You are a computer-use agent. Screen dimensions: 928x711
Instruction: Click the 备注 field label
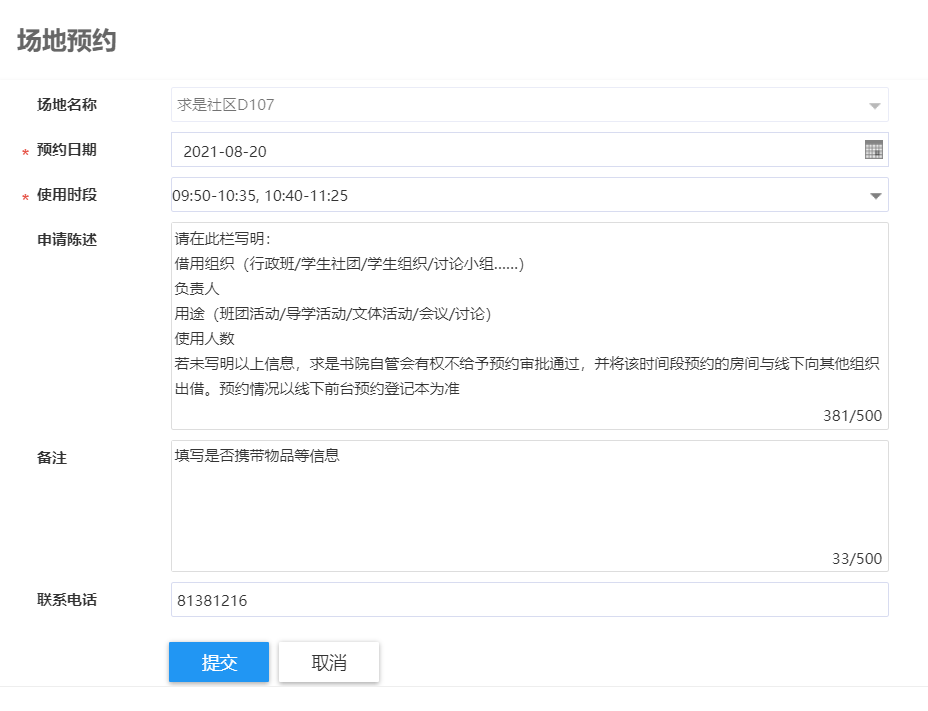coord(52,457)
